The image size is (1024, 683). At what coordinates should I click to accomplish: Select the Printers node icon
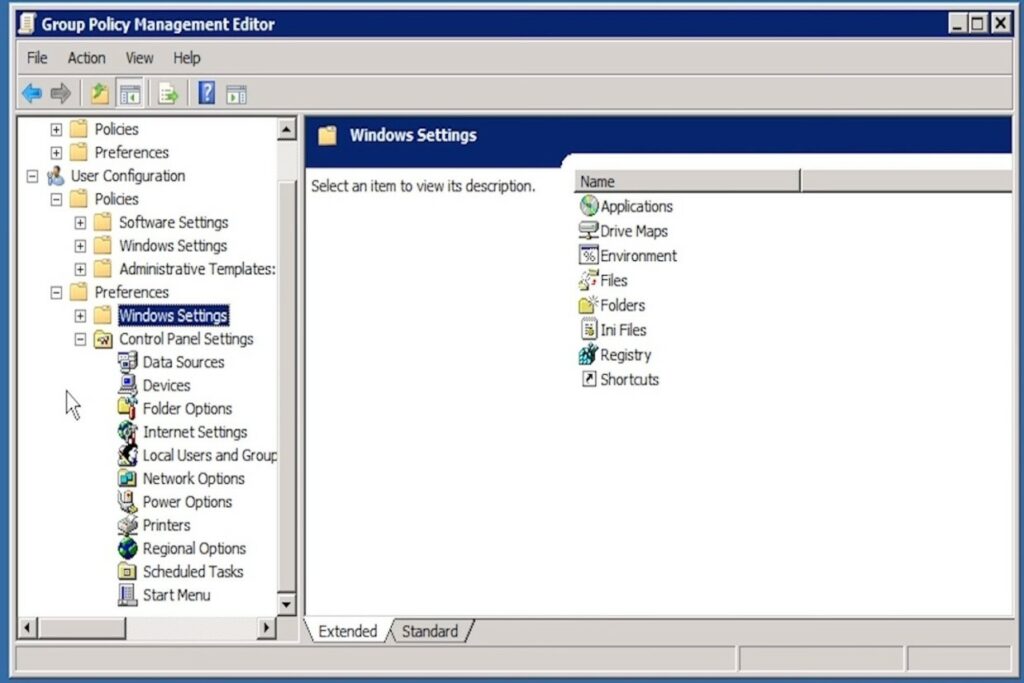click(x=127, y=525)
